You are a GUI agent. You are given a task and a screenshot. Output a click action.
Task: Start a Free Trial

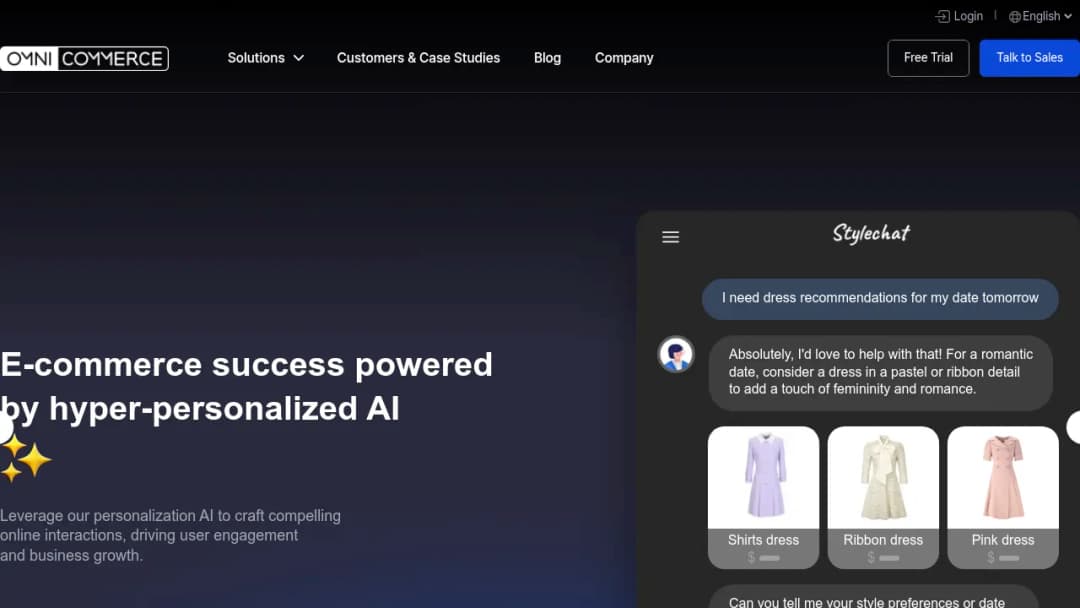coord(928,58)
